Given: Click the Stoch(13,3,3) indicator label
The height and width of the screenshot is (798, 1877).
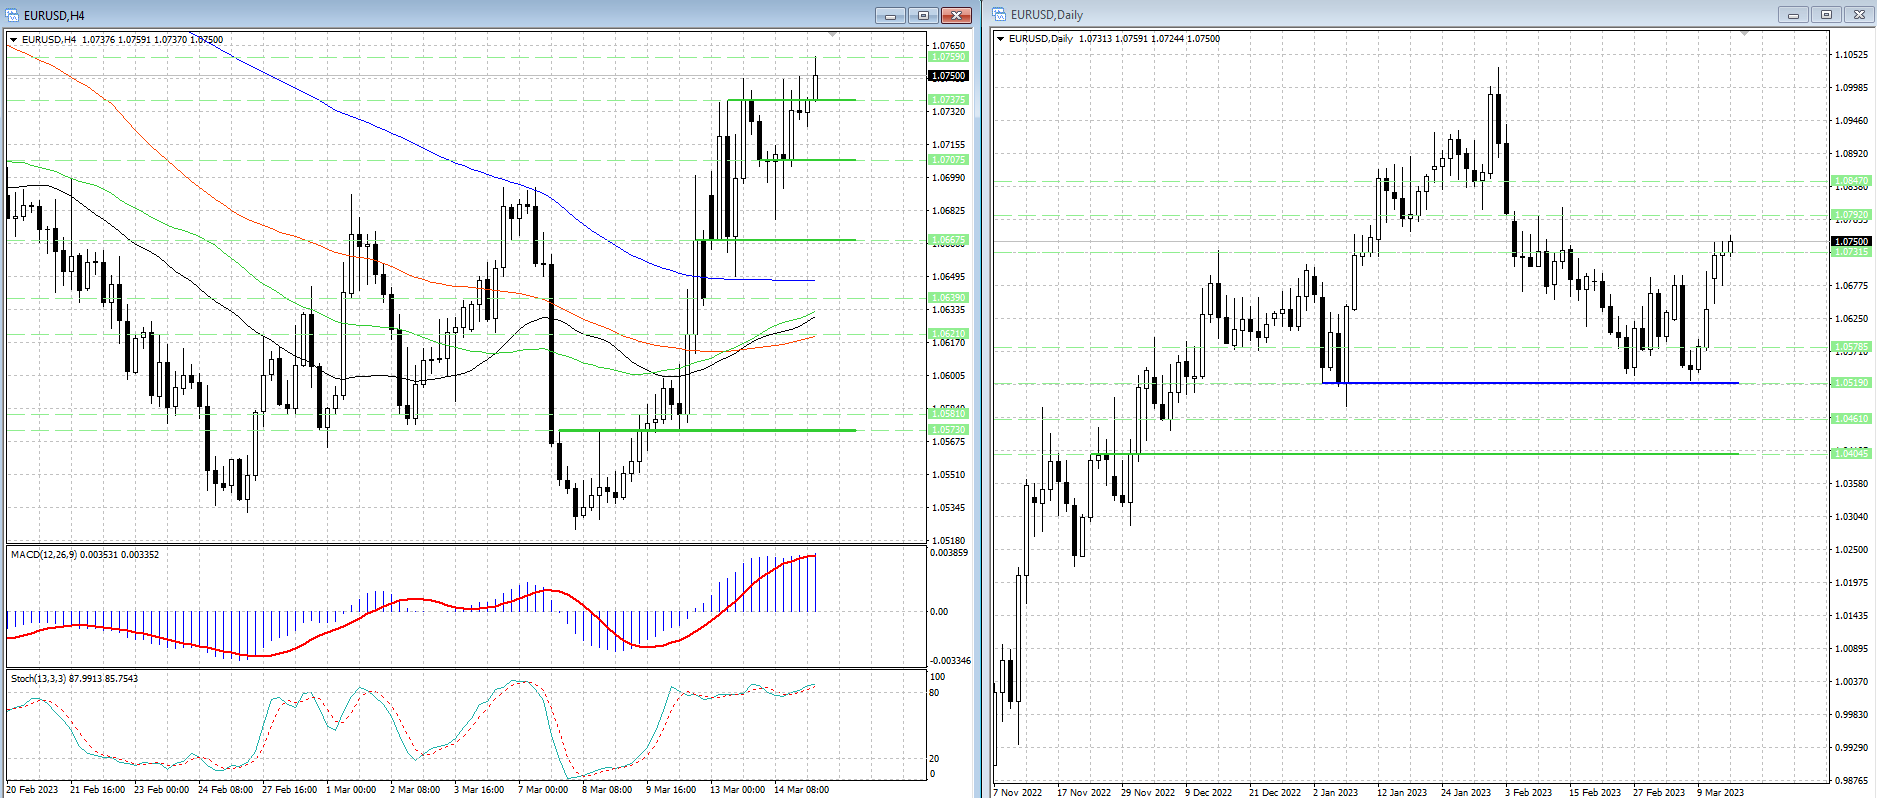Looking at the screenshot, I should coord(75,679).
